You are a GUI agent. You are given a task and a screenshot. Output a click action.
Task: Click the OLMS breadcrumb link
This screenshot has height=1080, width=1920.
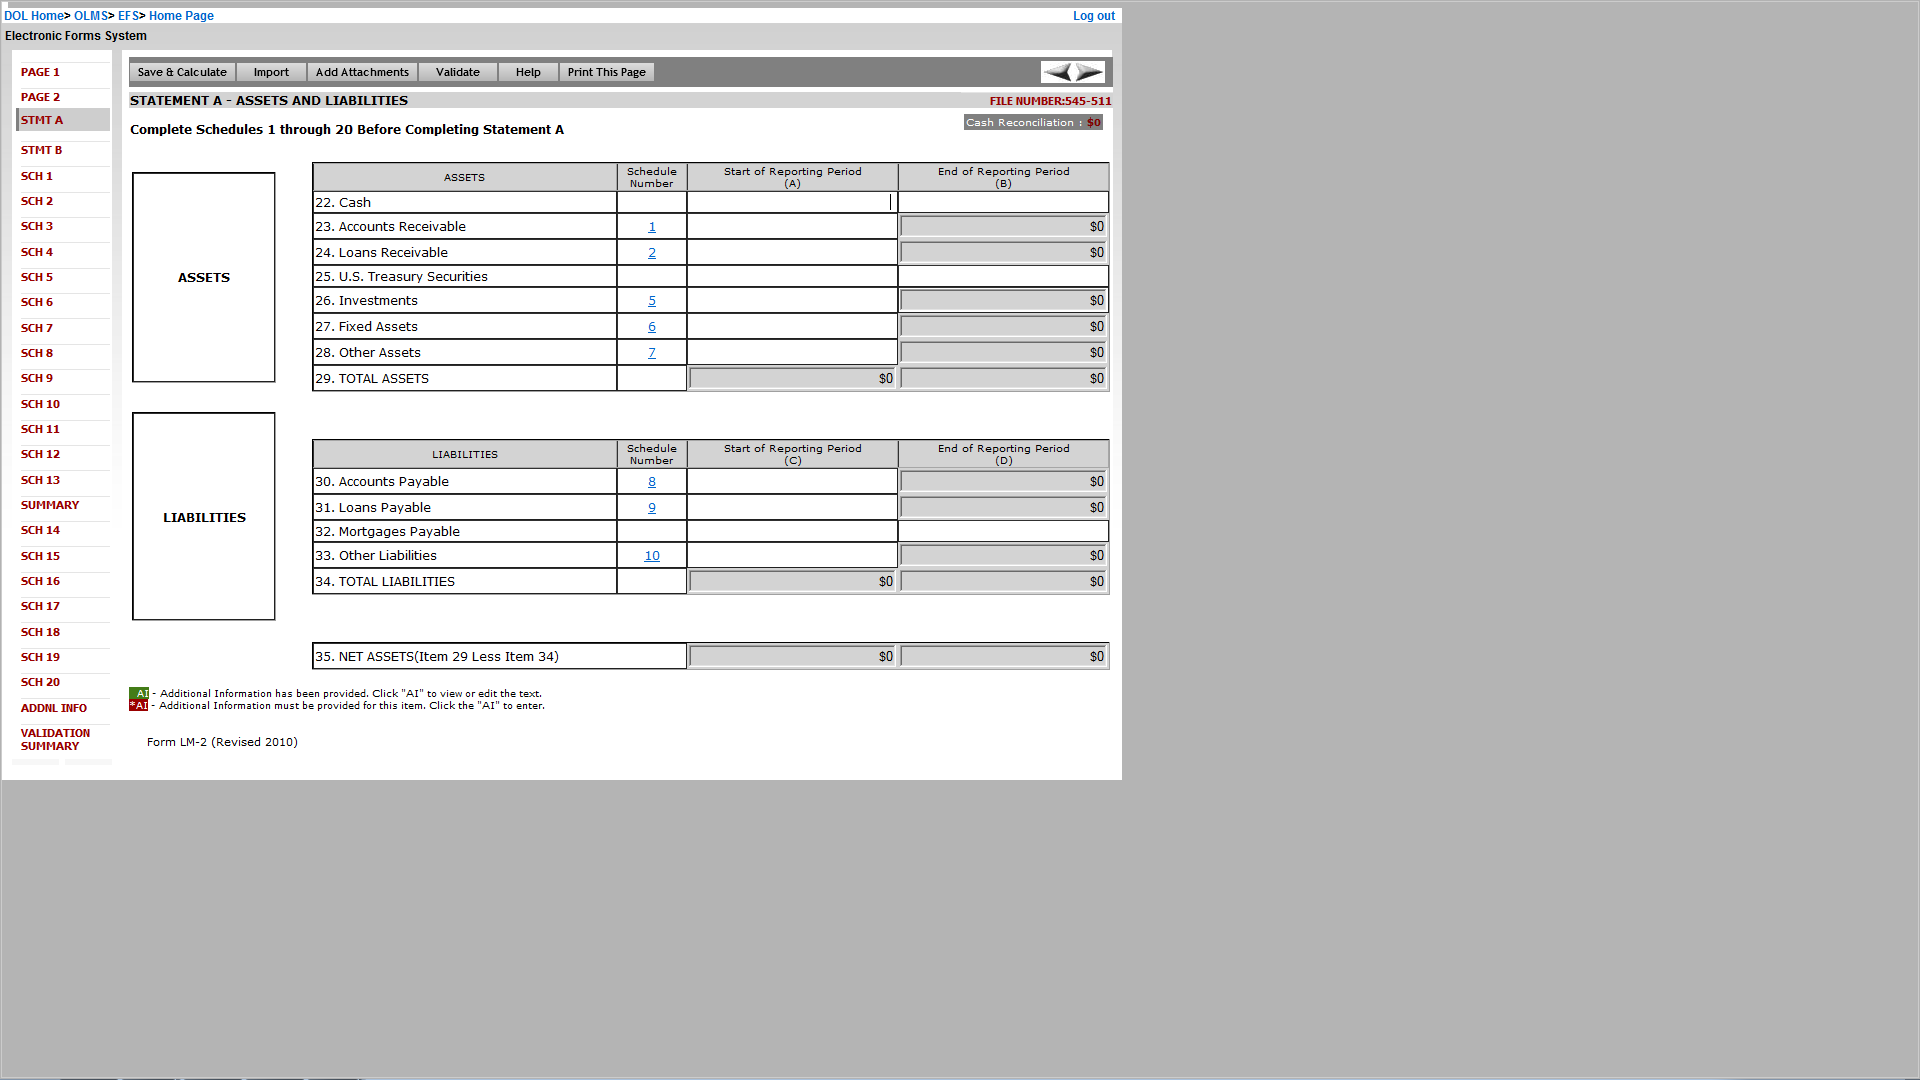[x=90, y=16]
